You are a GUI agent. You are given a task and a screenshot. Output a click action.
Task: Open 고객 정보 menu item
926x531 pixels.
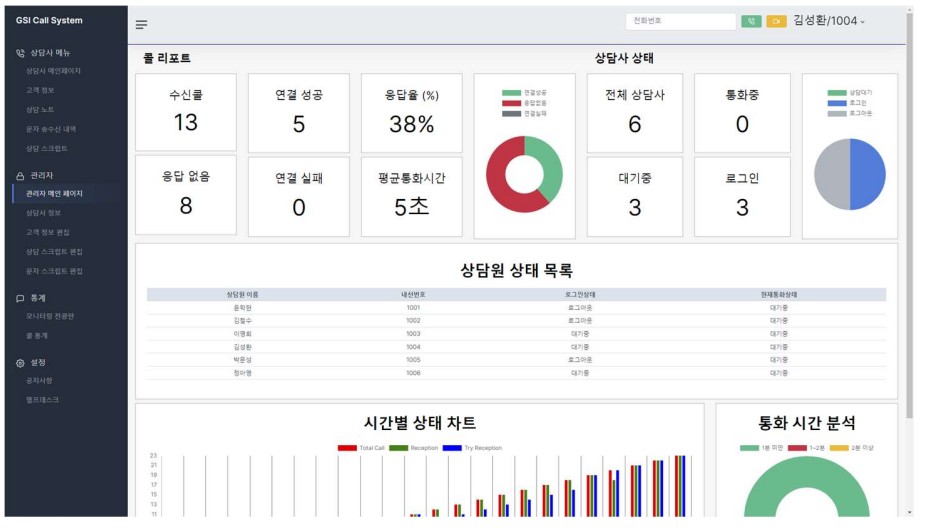(40, 90)
